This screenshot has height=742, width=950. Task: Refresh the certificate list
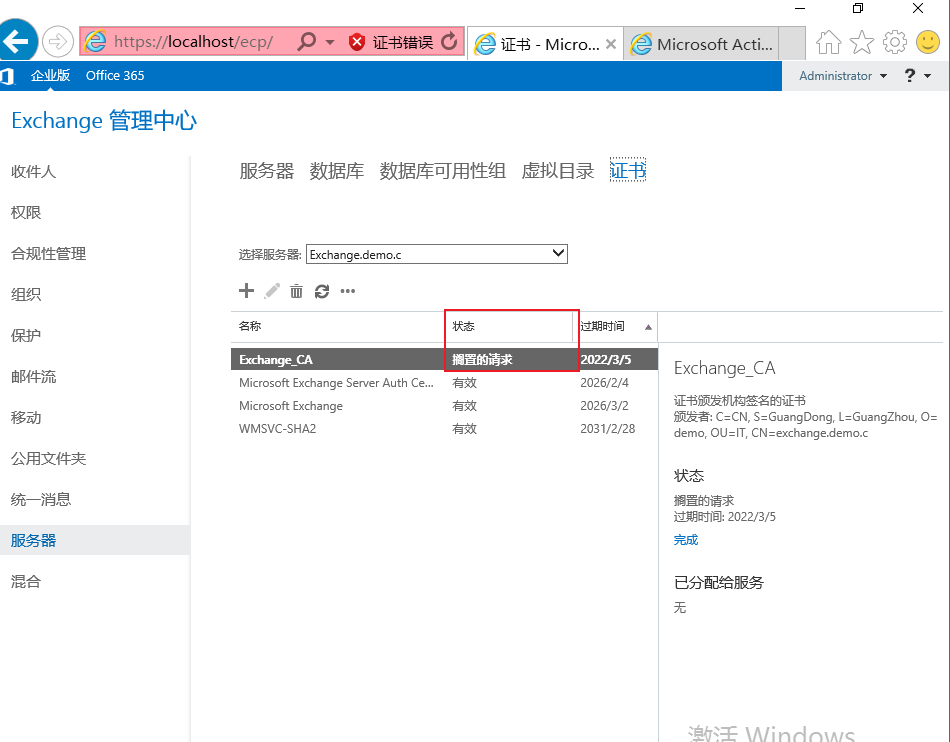point(321,291)
